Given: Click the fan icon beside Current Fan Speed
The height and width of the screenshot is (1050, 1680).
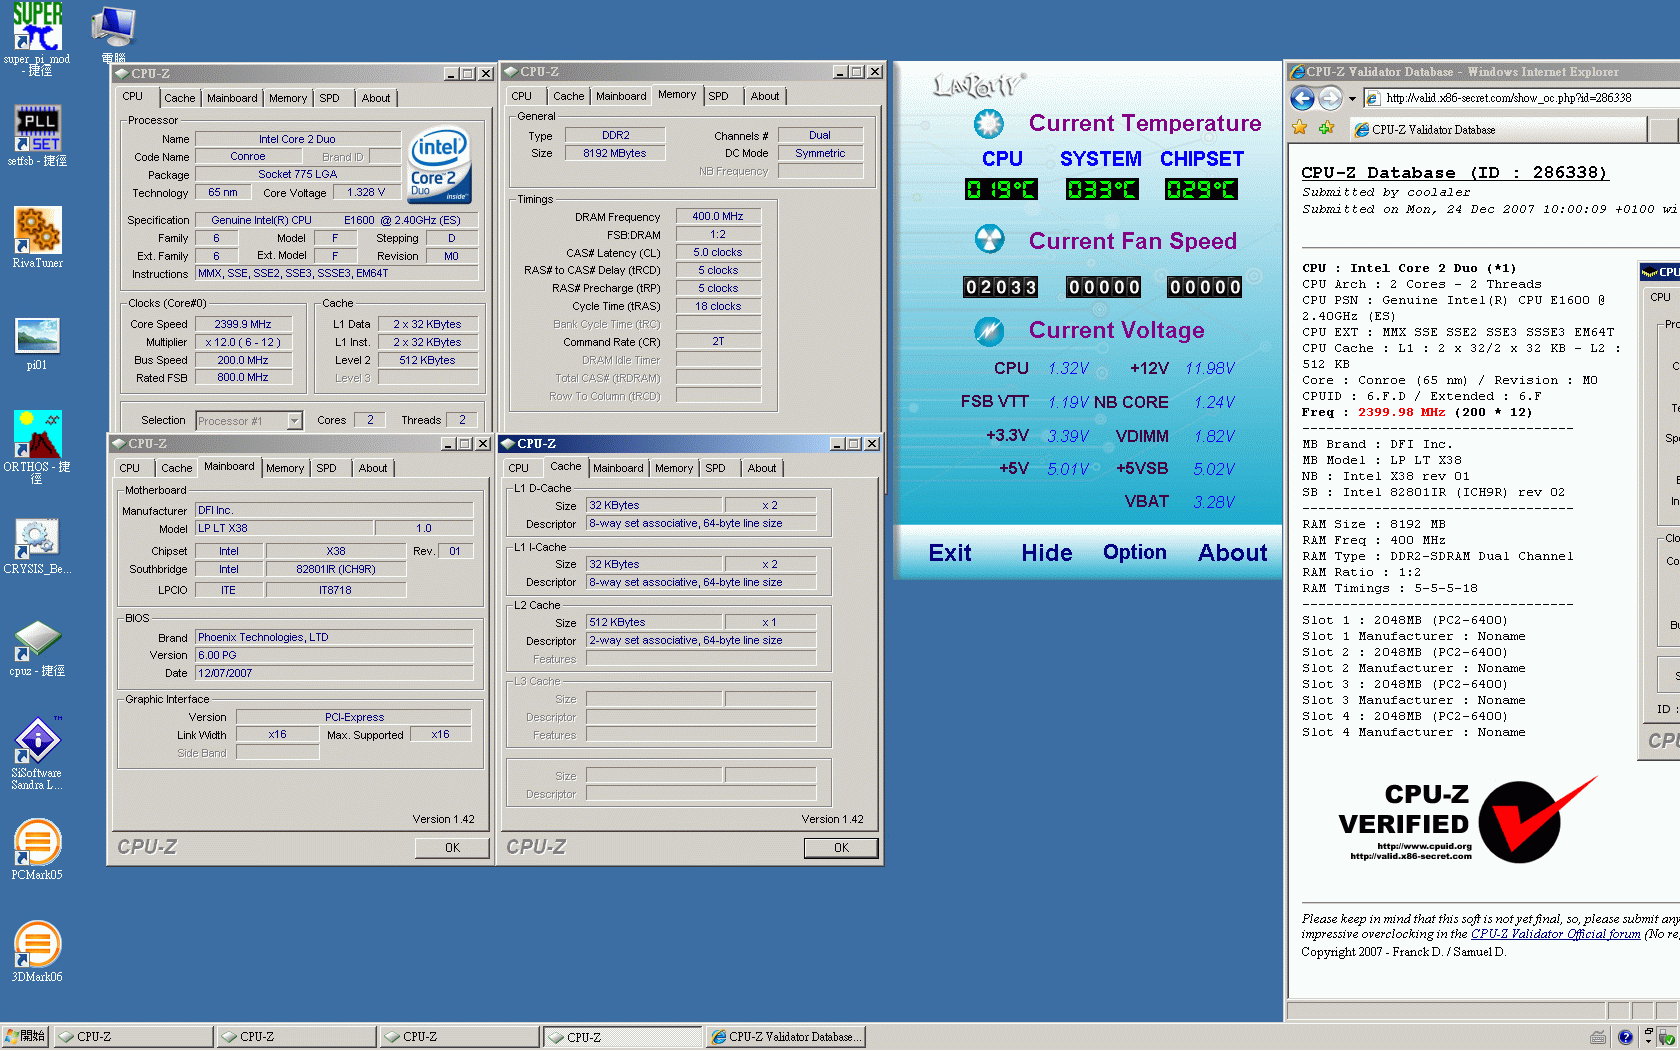Looking at the screenshot, I should (x=989, y=239).
